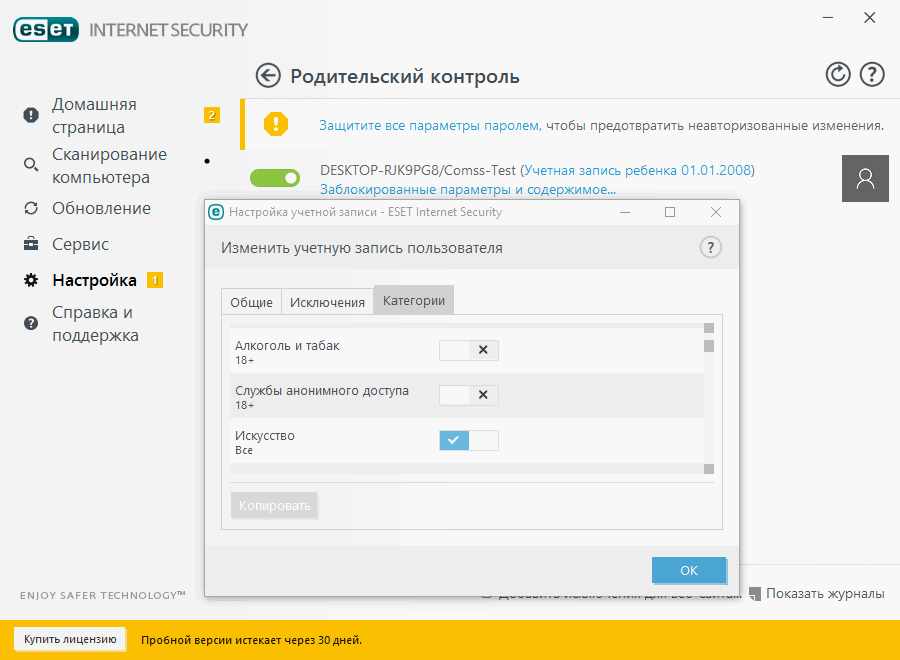Click Купить лицензию at the bottom
The height and width of the screenshot is (660, 900).
coord(69,637)
